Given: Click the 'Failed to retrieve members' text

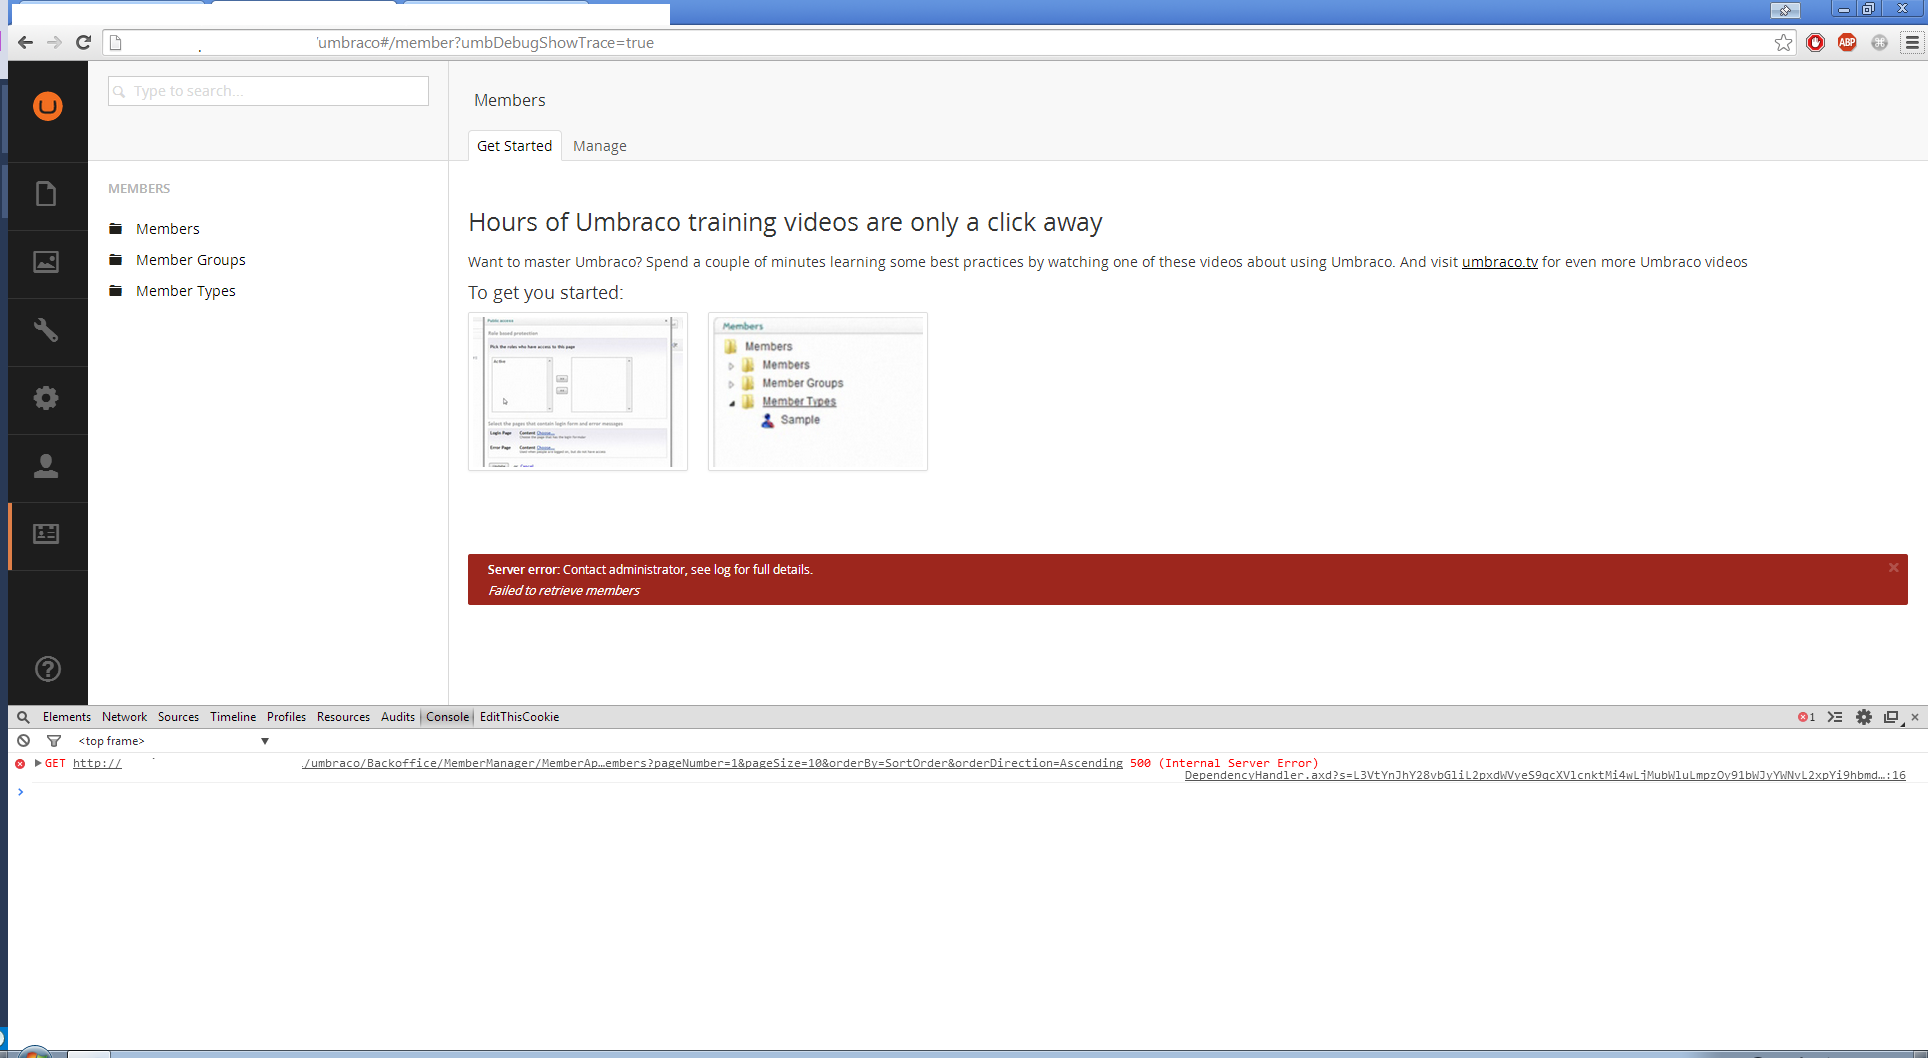Looking at the screenshot, I should pyautogui.click(x=563, y=591).
